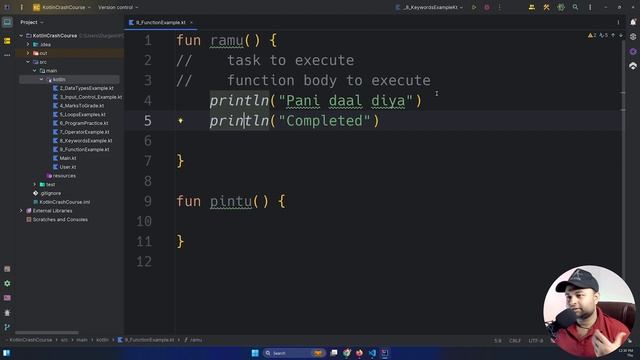Open the second right sidebar tool icon
This screenshot has height=360, width=640.
(x=633, y=37)
